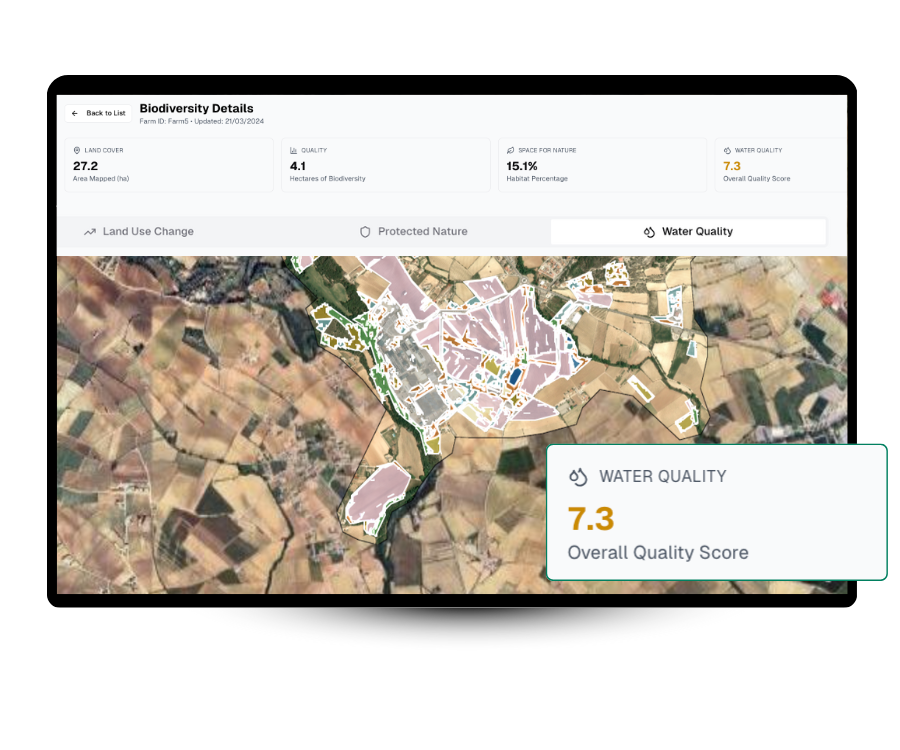
Task: Click the droplet icon on Water Quality tab
Action: click(649, 231)
